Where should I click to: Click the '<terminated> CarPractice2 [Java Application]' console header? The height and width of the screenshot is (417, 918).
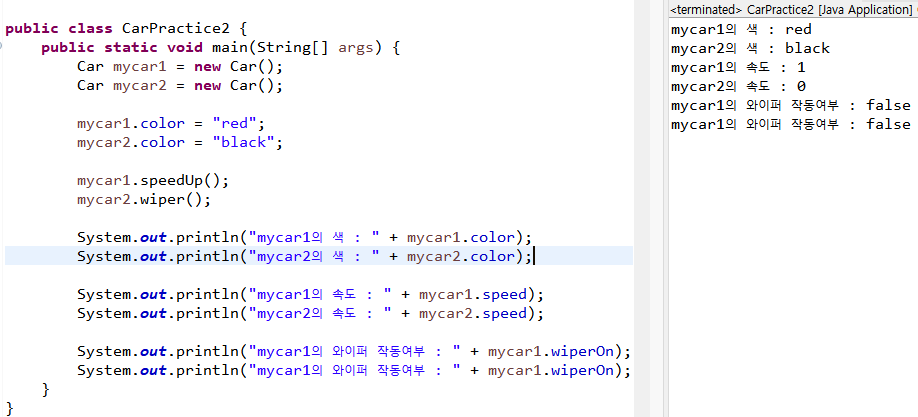coord(793,10)
